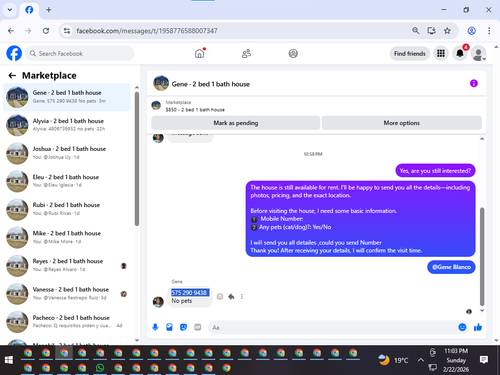Open the GIF picker icon
Image resolution: width=500 pixels, height=375 pixels.
(198, 327)
